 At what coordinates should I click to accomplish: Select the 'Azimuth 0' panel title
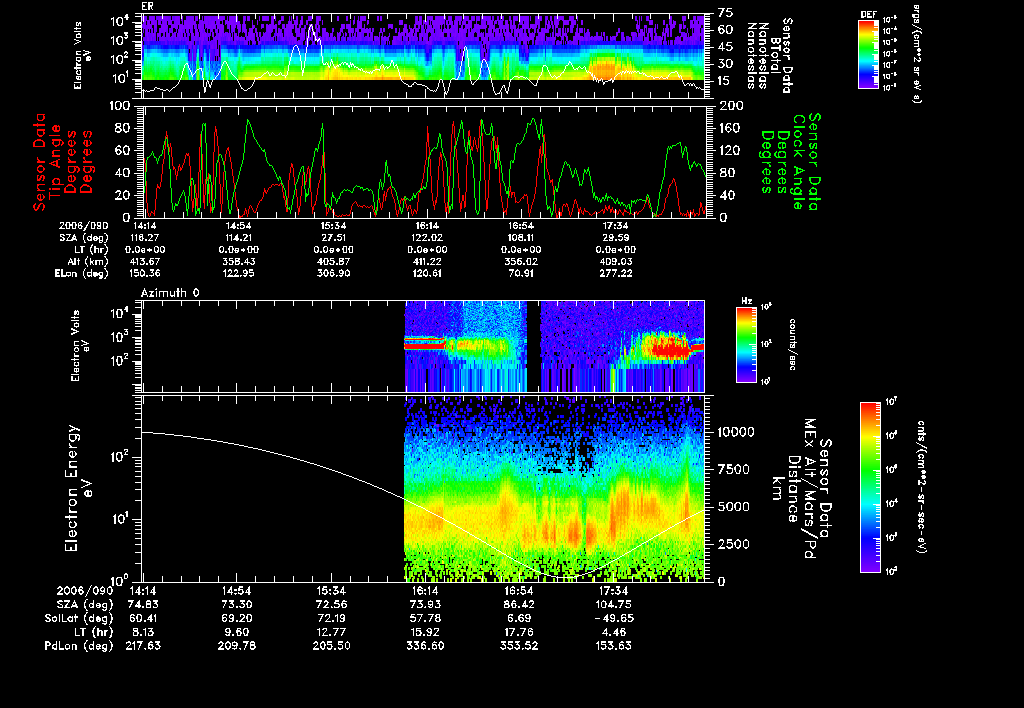point(170,293)
